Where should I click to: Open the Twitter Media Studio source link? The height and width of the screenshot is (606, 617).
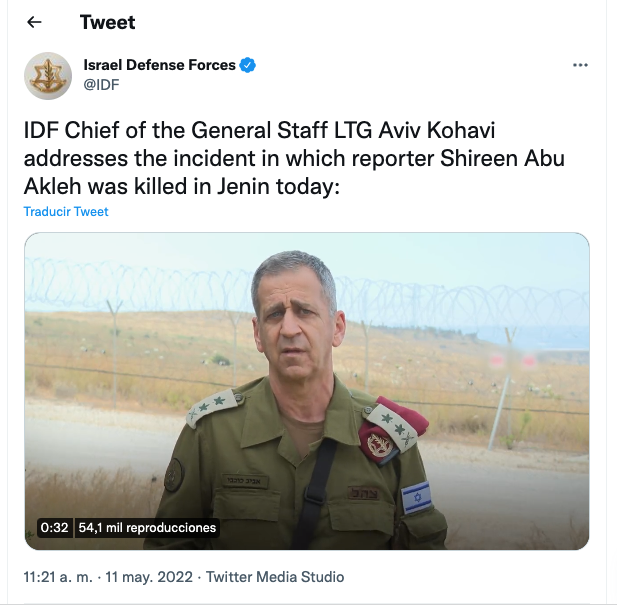(x=275, y=577)
